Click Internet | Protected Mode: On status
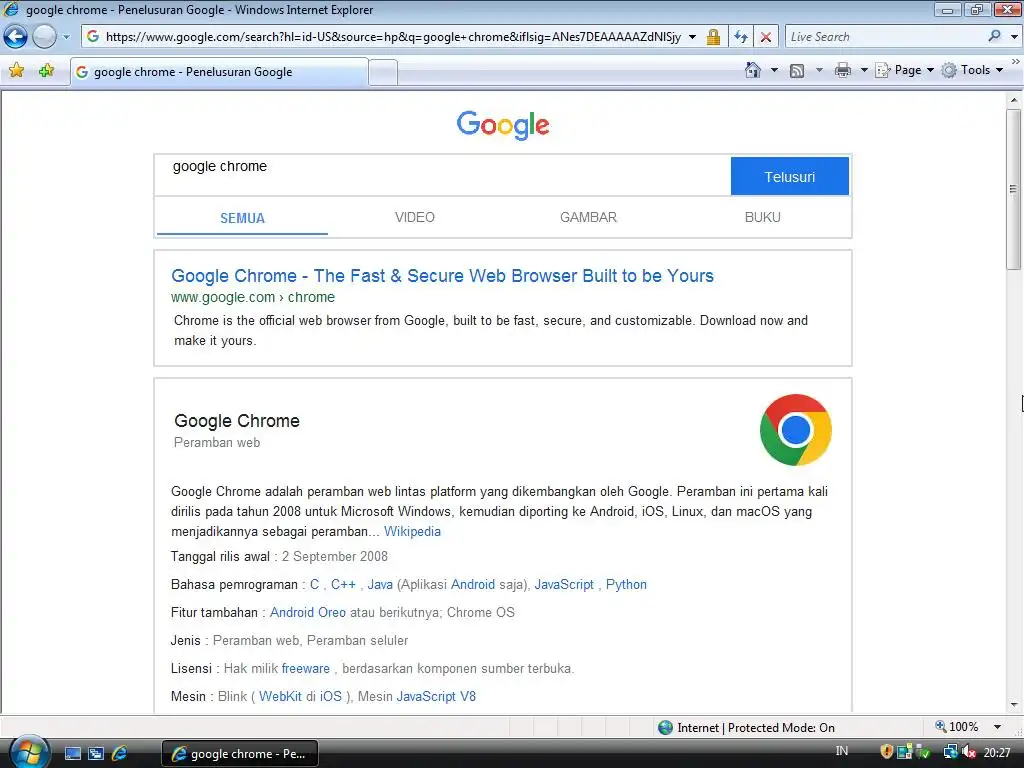Image resolution: width=1024 pixels, height=768 pixels. 746,728
